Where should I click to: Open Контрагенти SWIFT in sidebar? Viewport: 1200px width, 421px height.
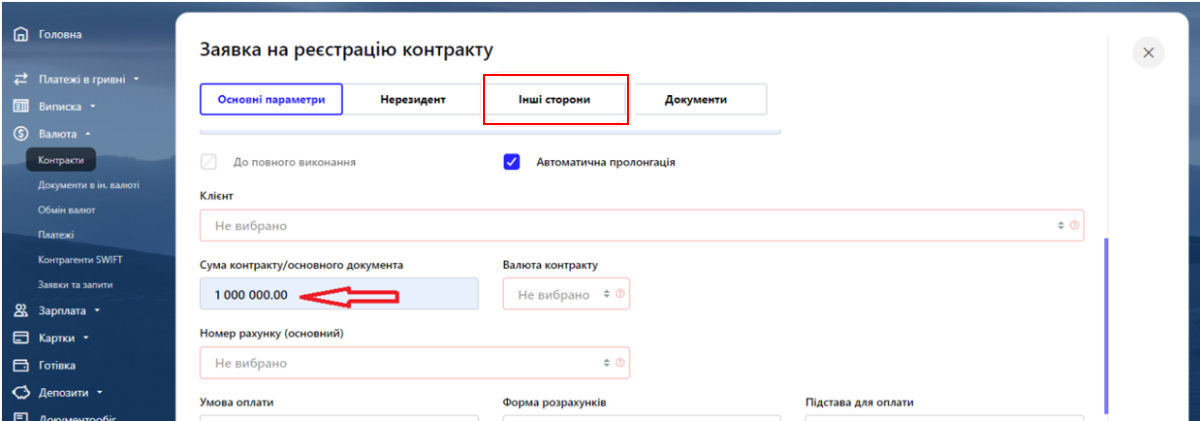(x=80, y=260)
